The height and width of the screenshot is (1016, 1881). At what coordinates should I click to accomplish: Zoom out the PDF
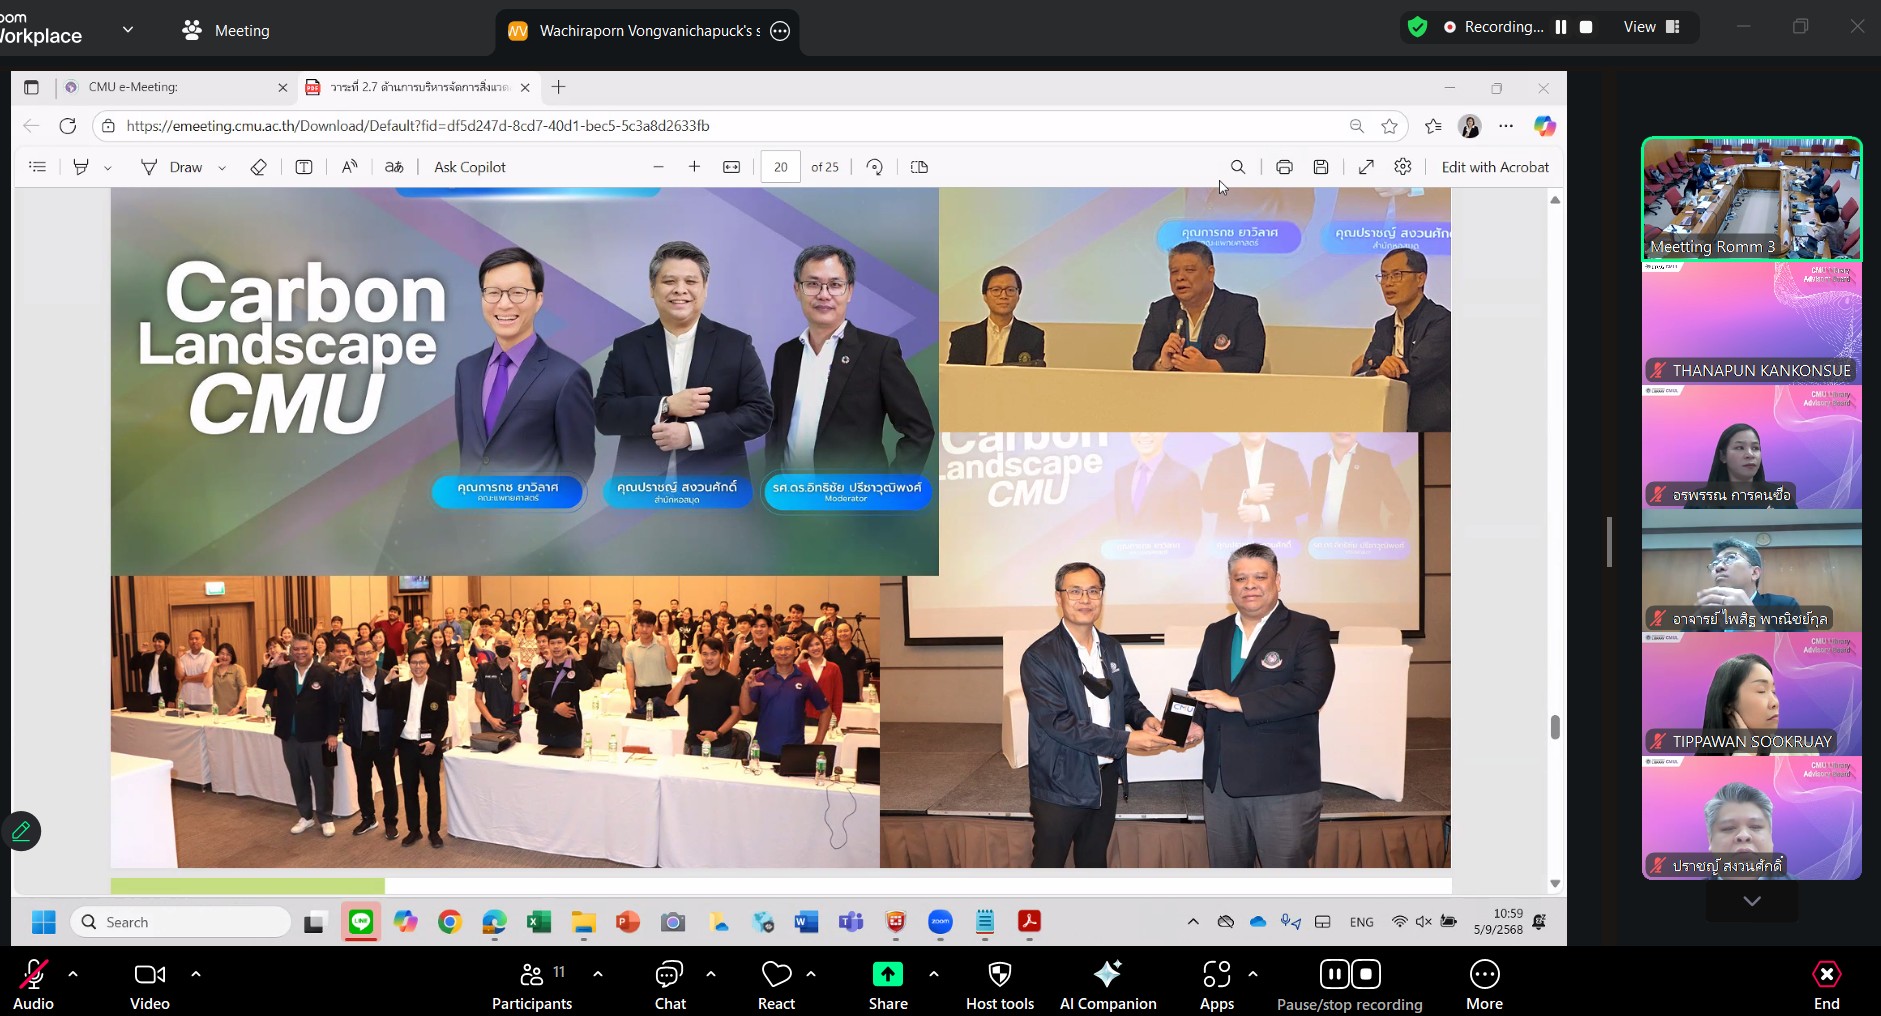tap(658, 167)
